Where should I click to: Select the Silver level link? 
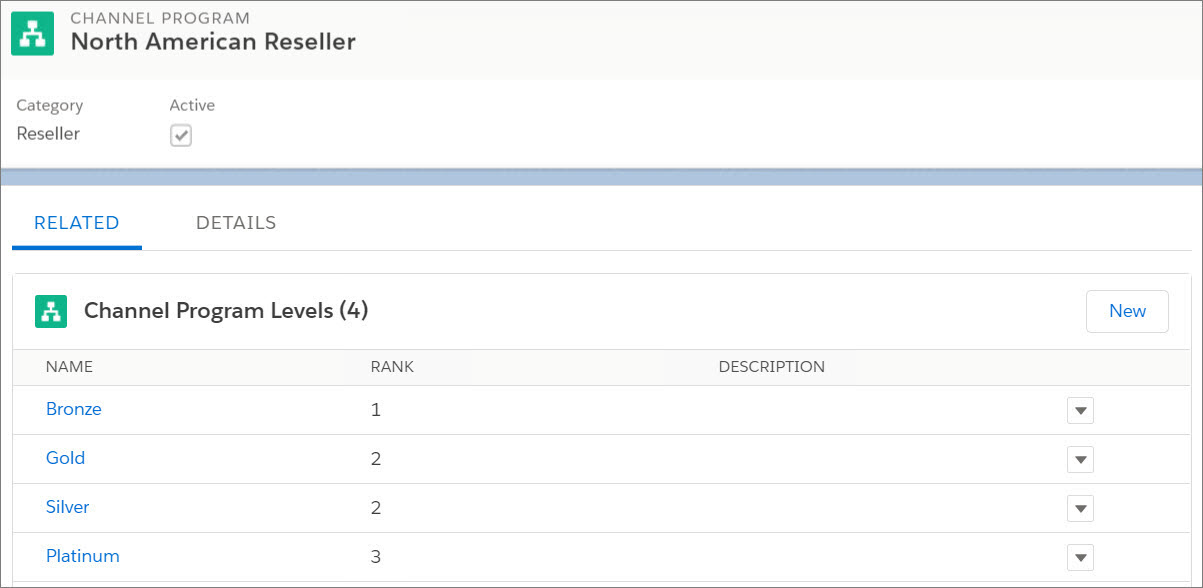tap(68, 507)
